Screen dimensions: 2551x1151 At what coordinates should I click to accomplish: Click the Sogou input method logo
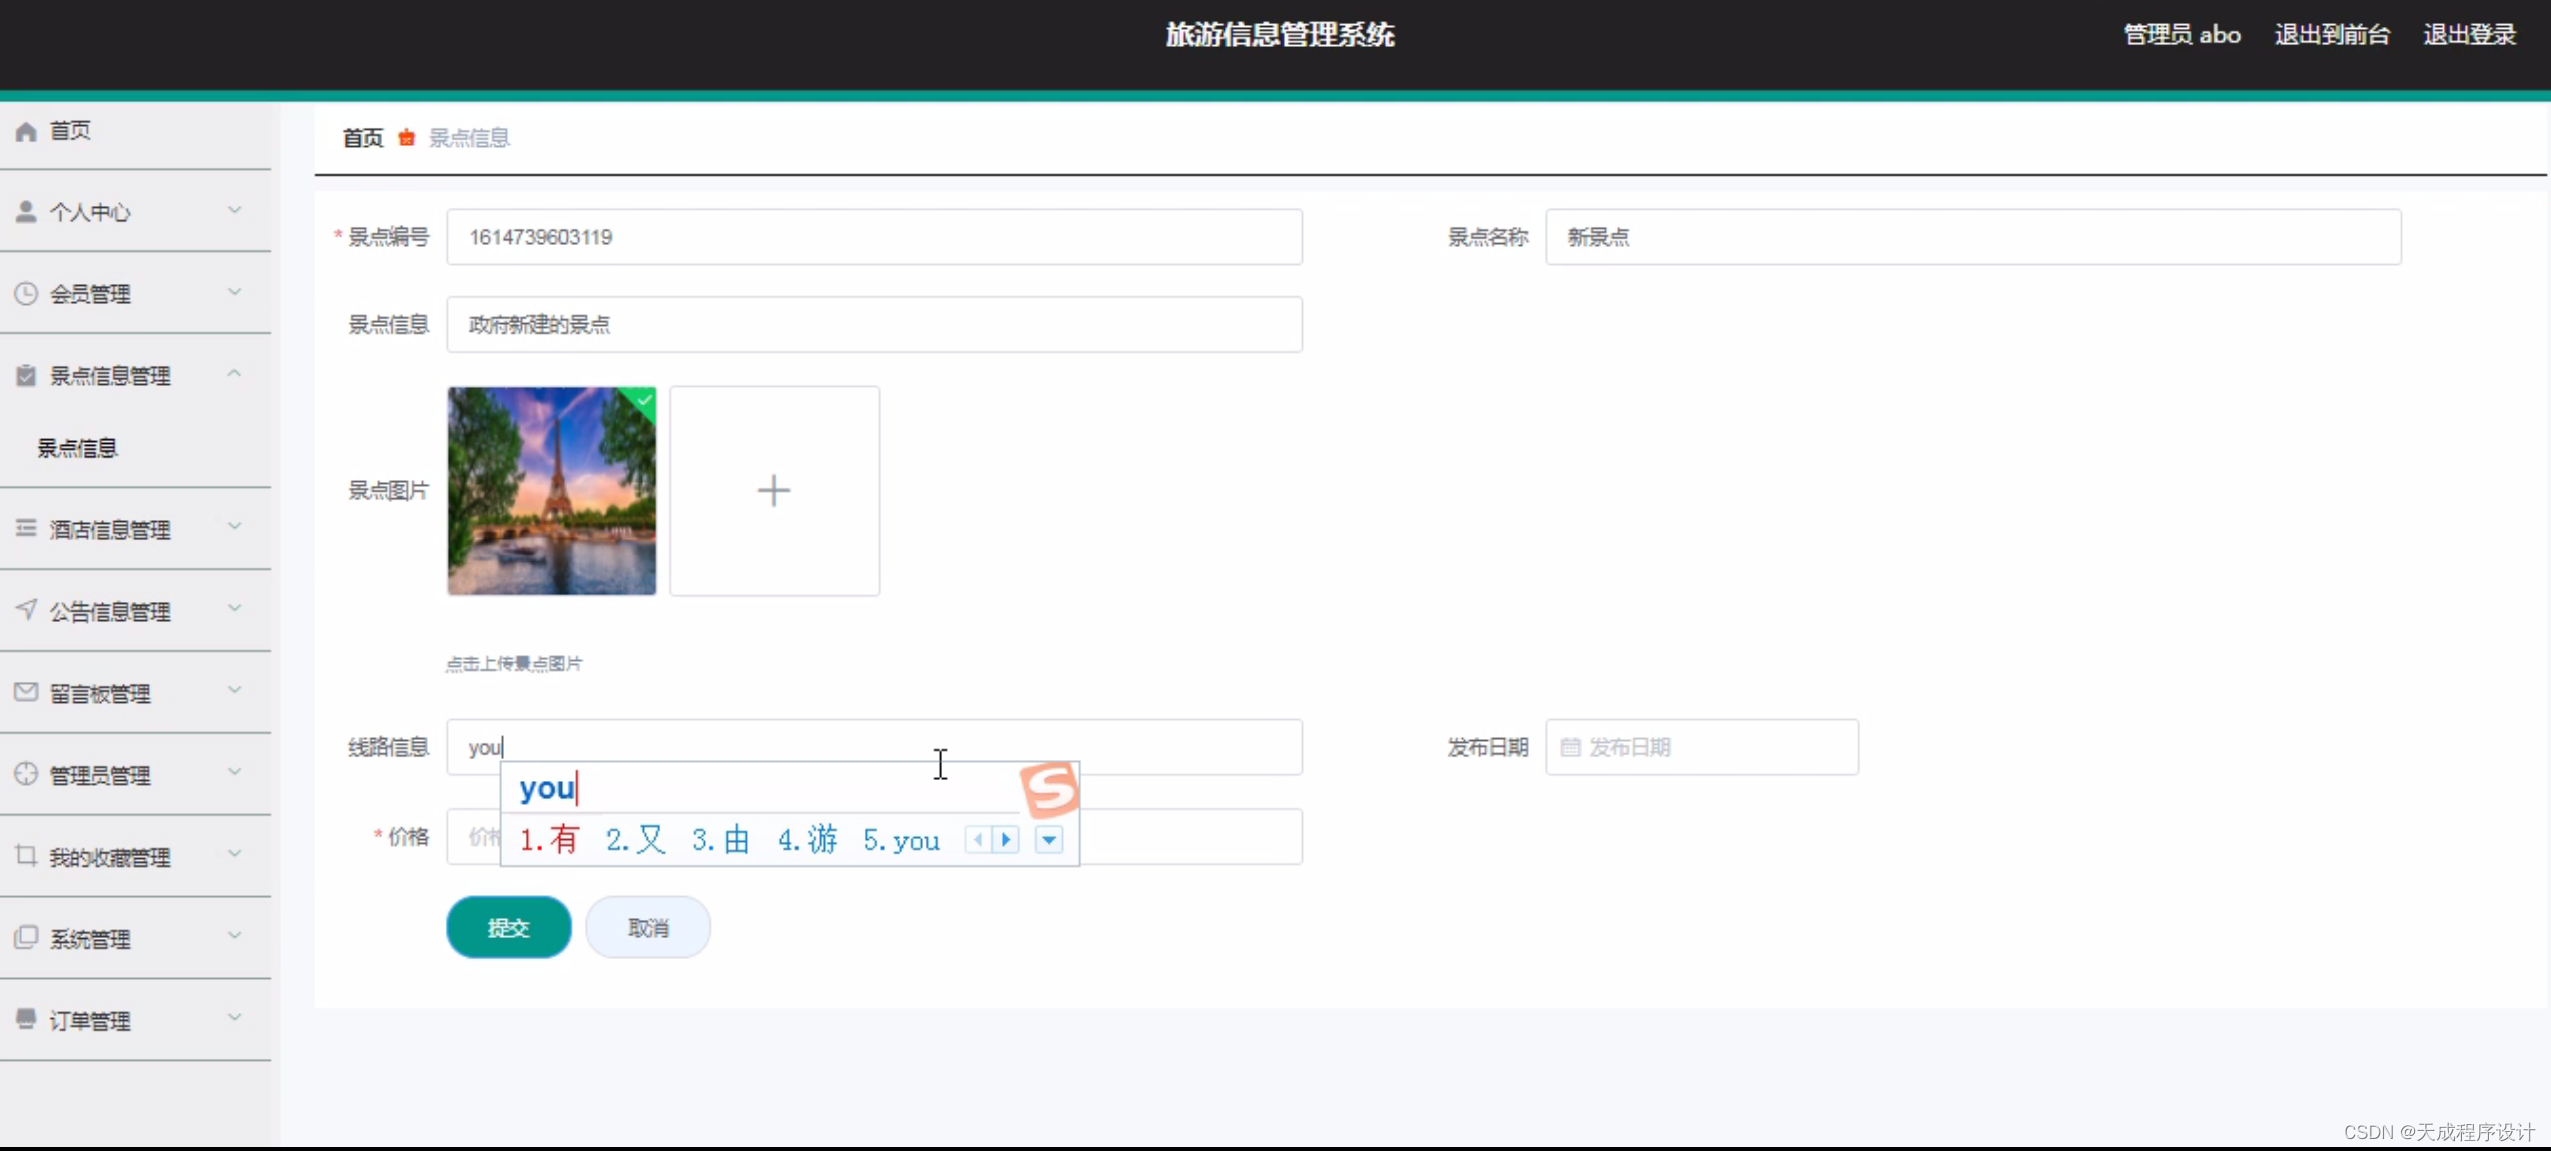[1051, 790]
